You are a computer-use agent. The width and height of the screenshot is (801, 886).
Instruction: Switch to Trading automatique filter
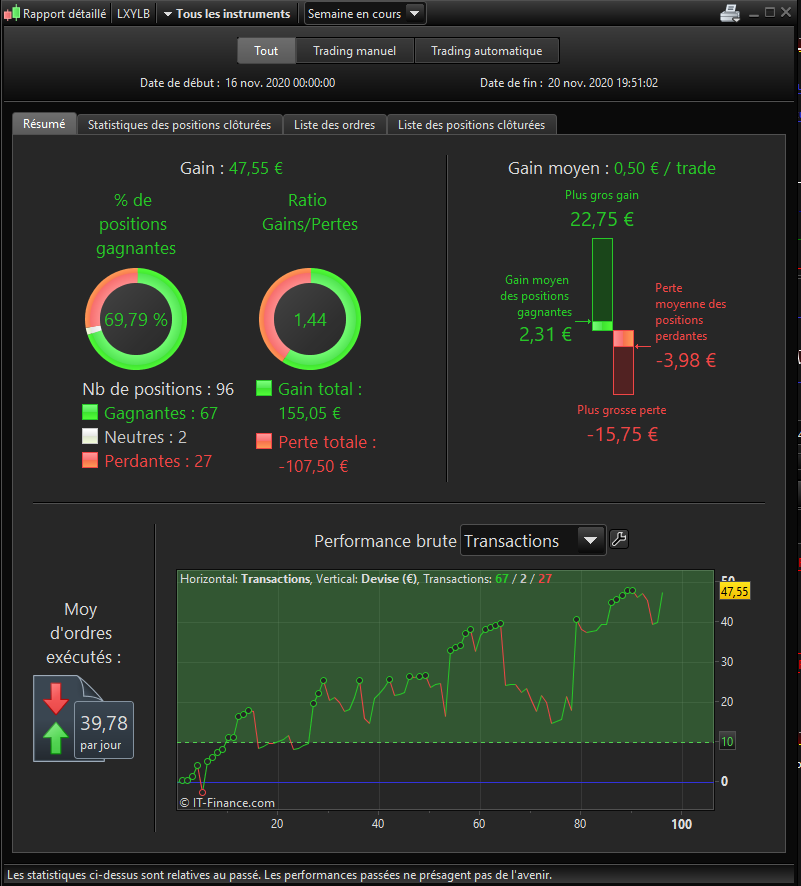point(487,51)
